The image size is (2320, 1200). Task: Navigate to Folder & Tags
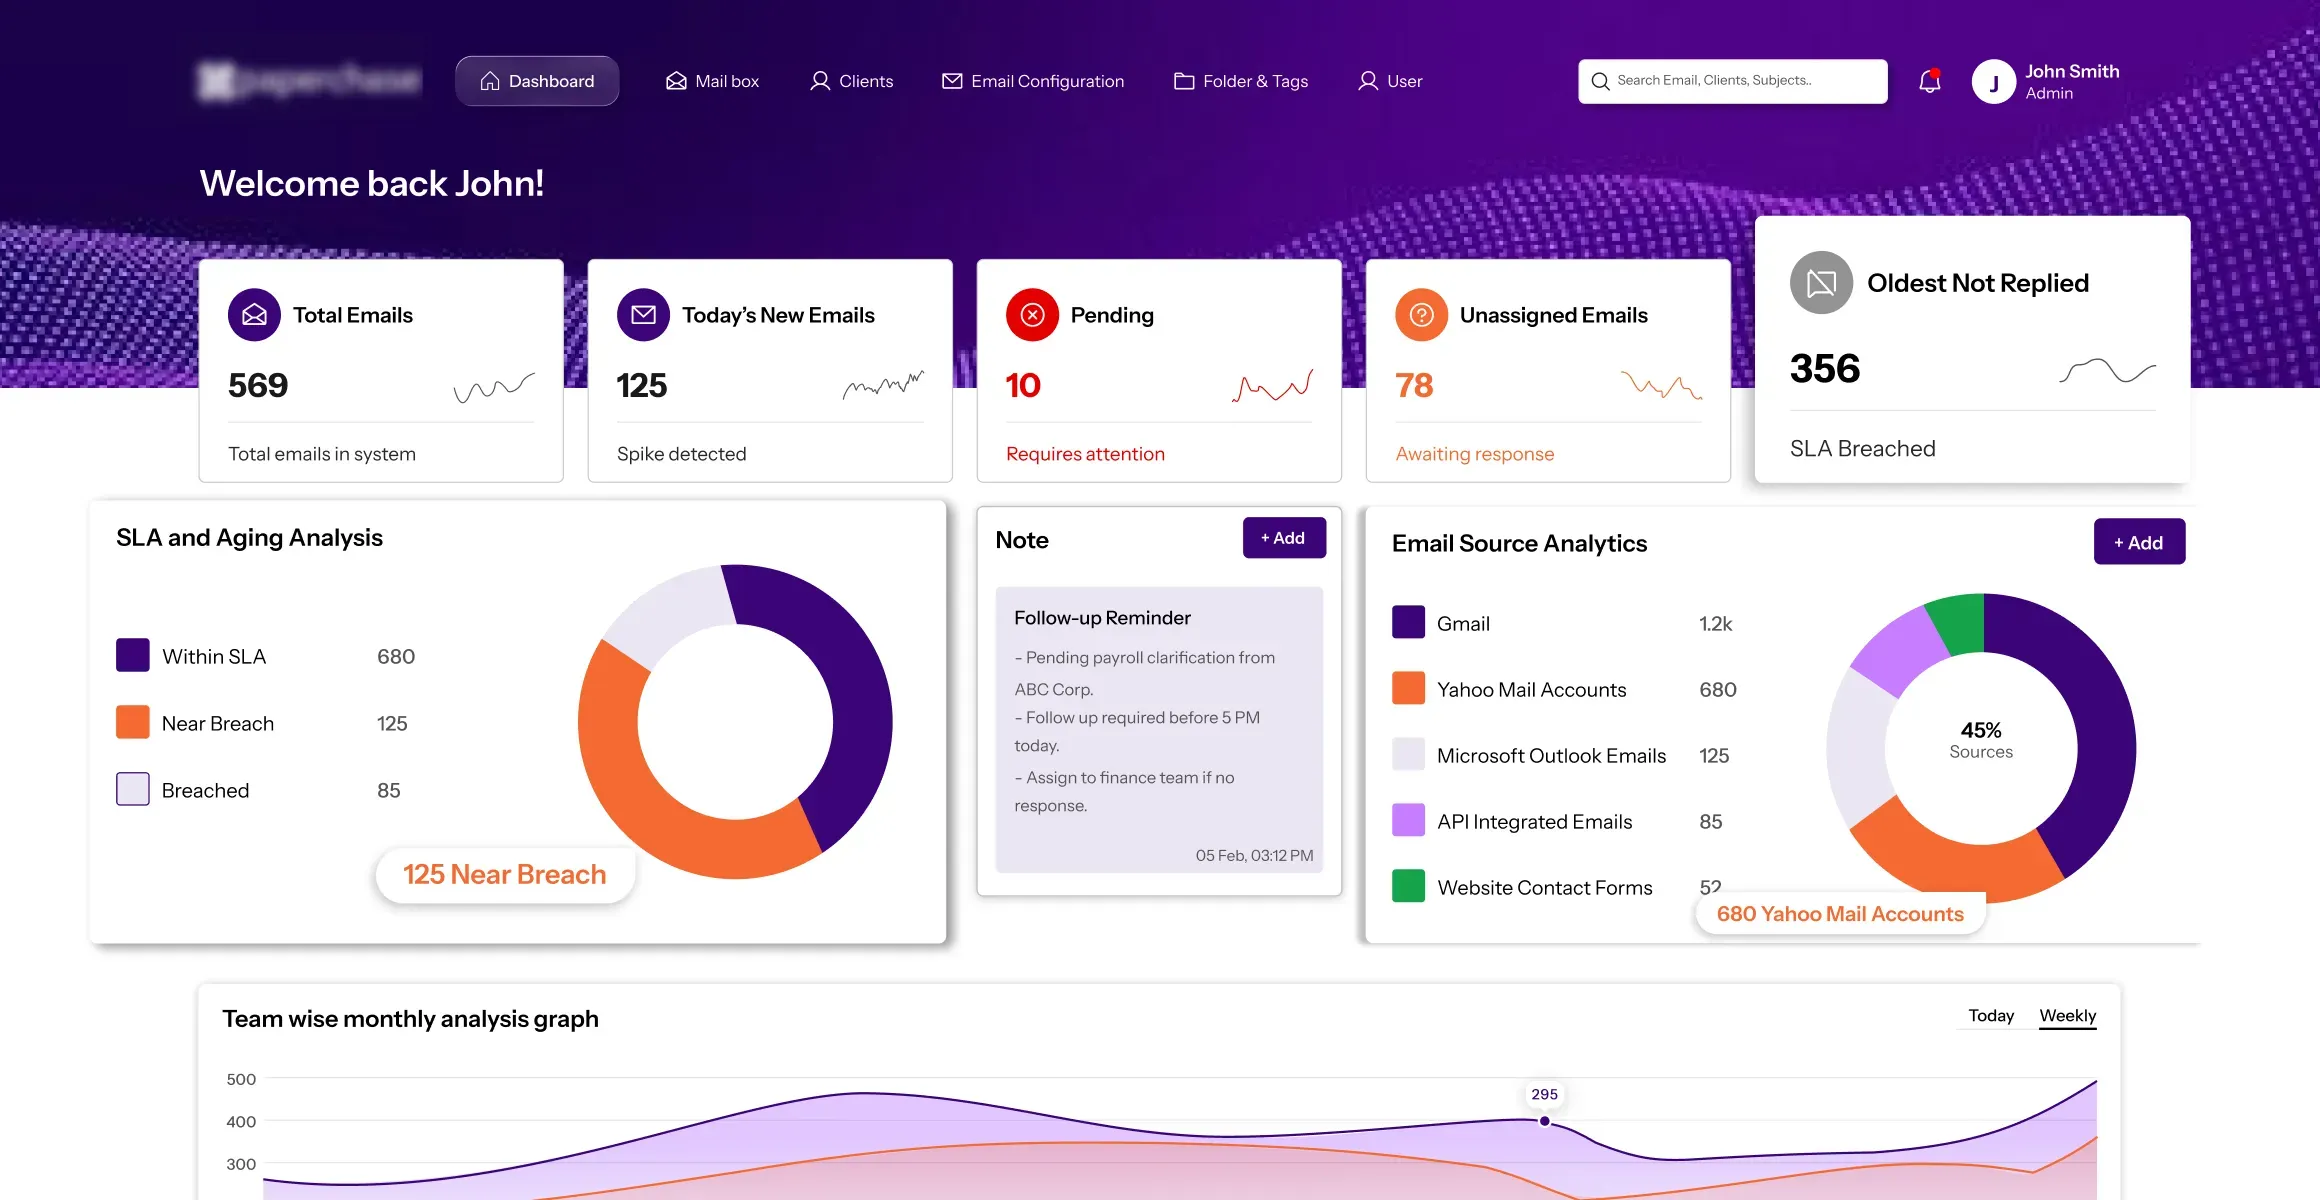(1241, 81)
